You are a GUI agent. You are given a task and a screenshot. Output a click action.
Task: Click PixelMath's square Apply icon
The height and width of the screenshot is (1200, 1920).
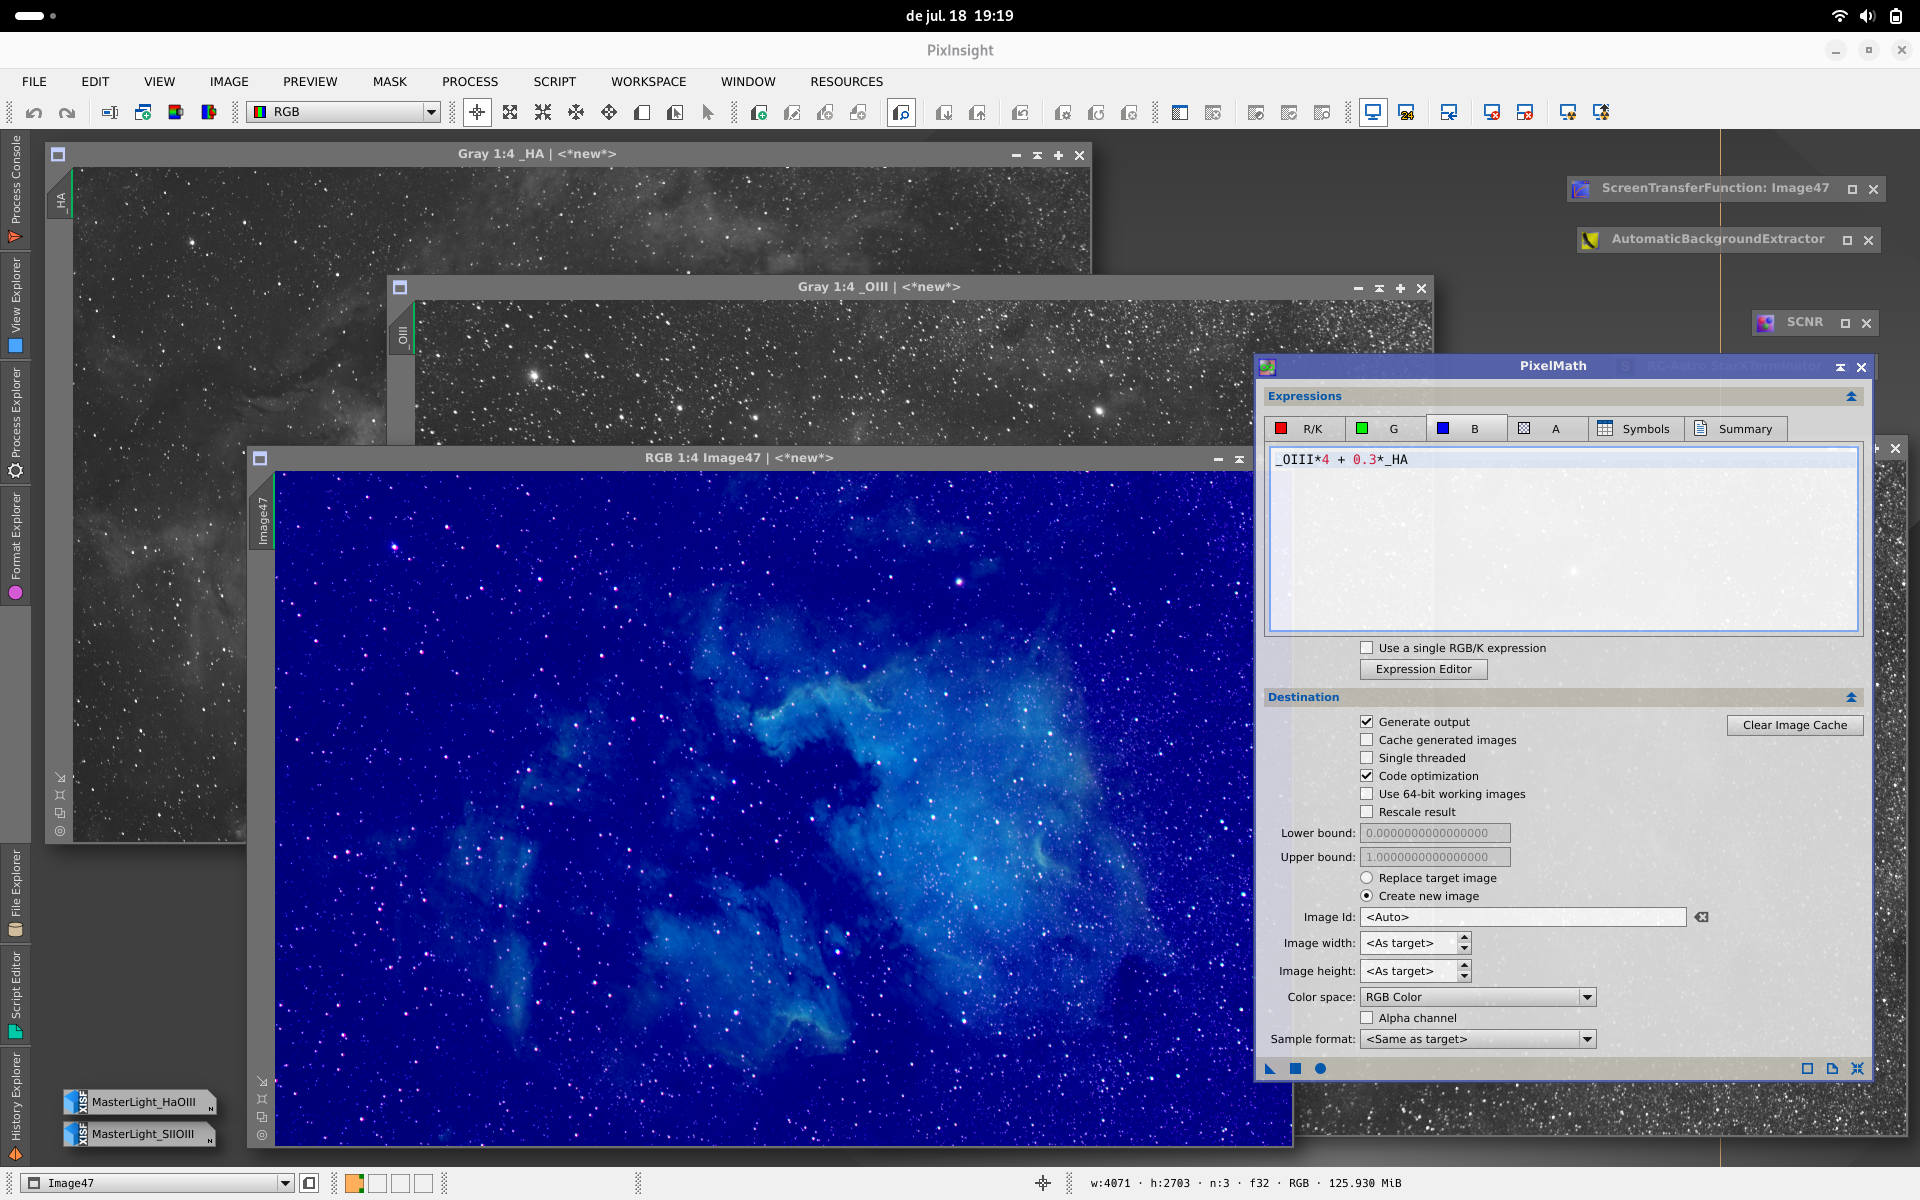click(1295, 1069)
